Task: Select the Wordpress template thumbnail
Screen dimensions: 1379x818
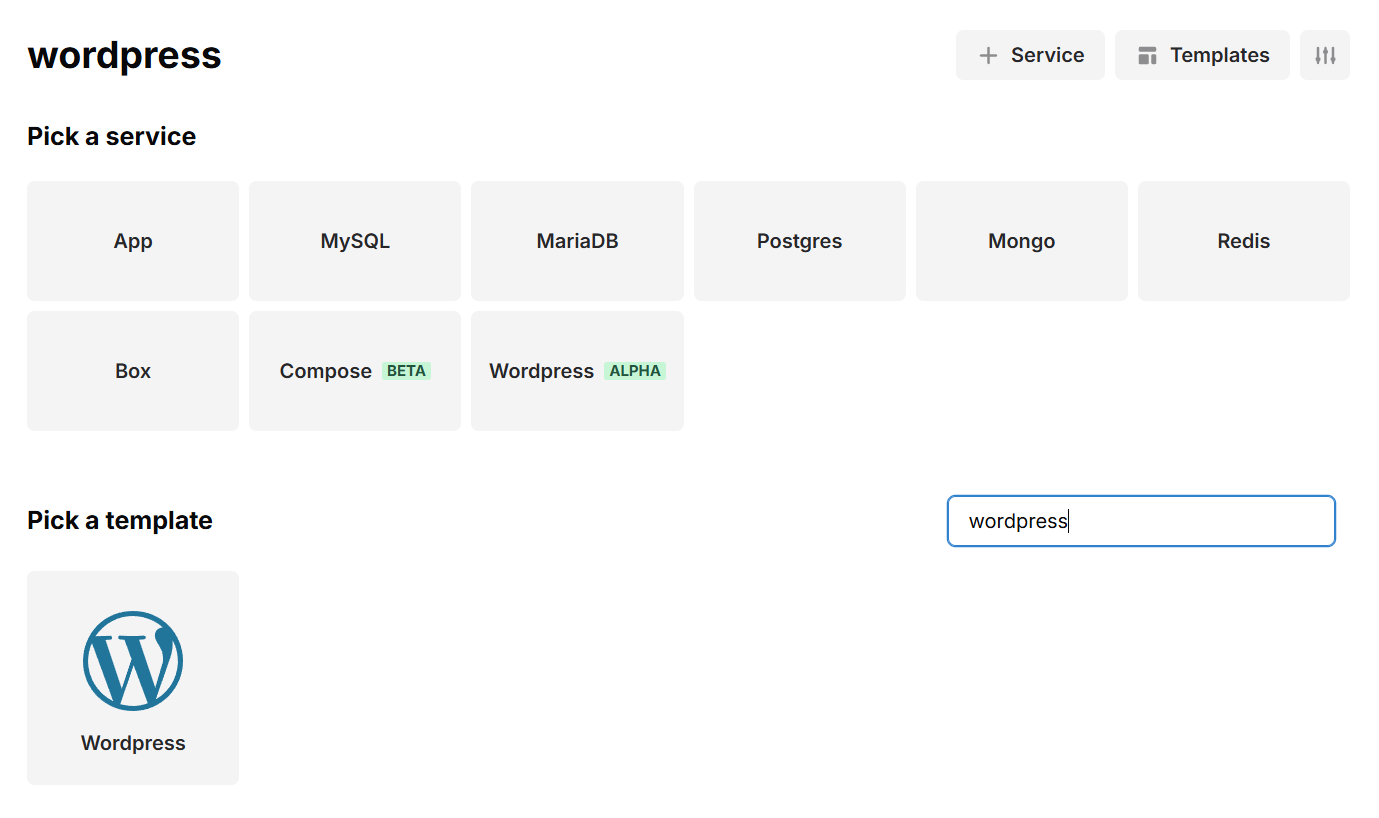Action: tap(133, 678)
